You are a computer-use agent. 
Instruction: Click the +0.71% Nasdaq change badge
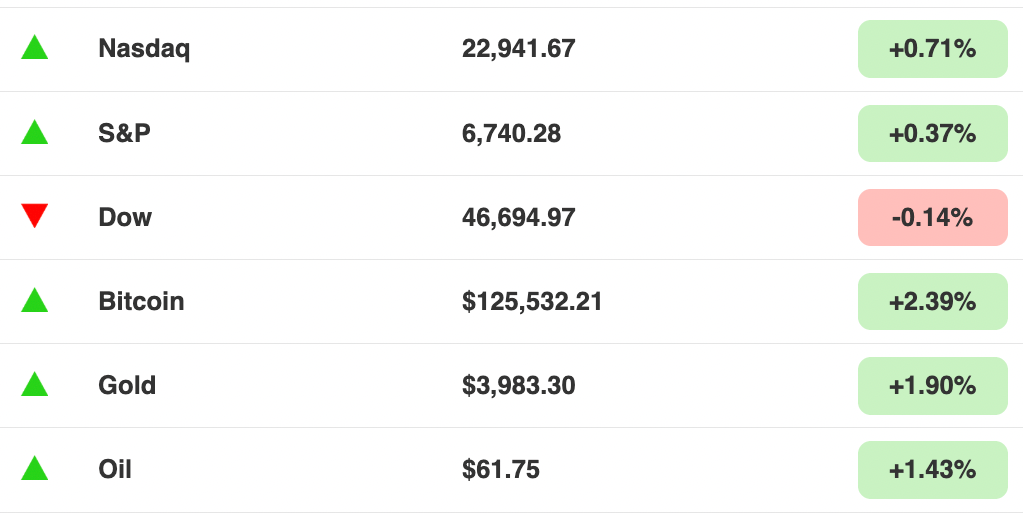click(932, 49)
